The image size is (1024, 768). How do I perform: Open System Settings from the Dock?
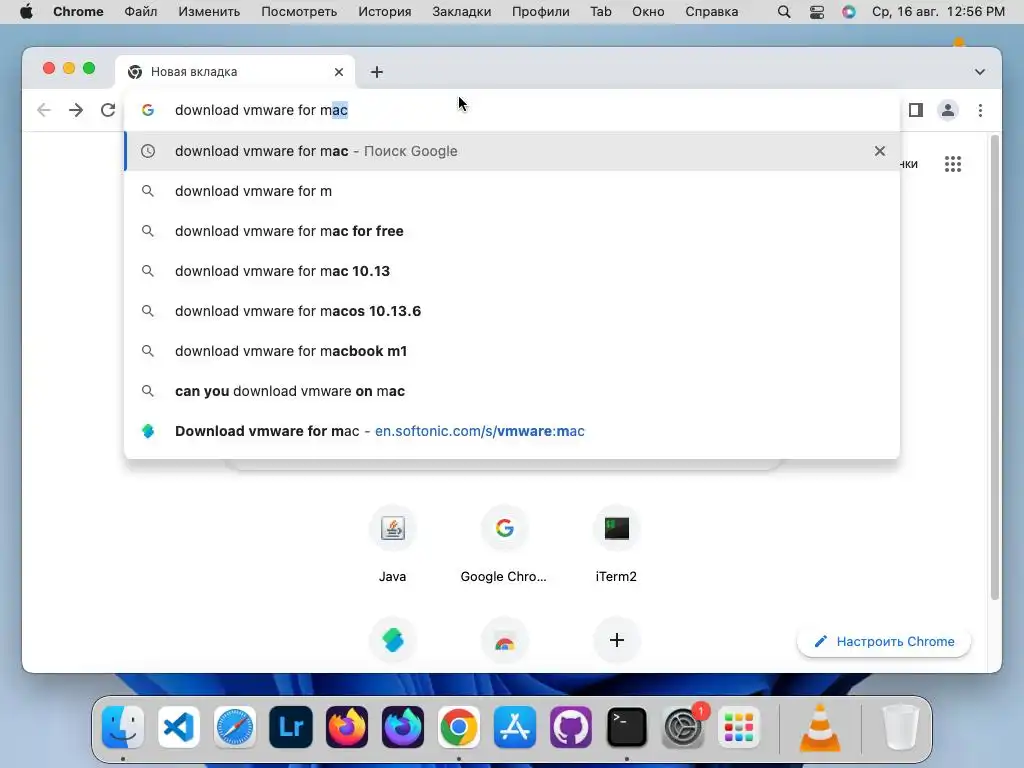pyautogui.click(x=683, y=727)
